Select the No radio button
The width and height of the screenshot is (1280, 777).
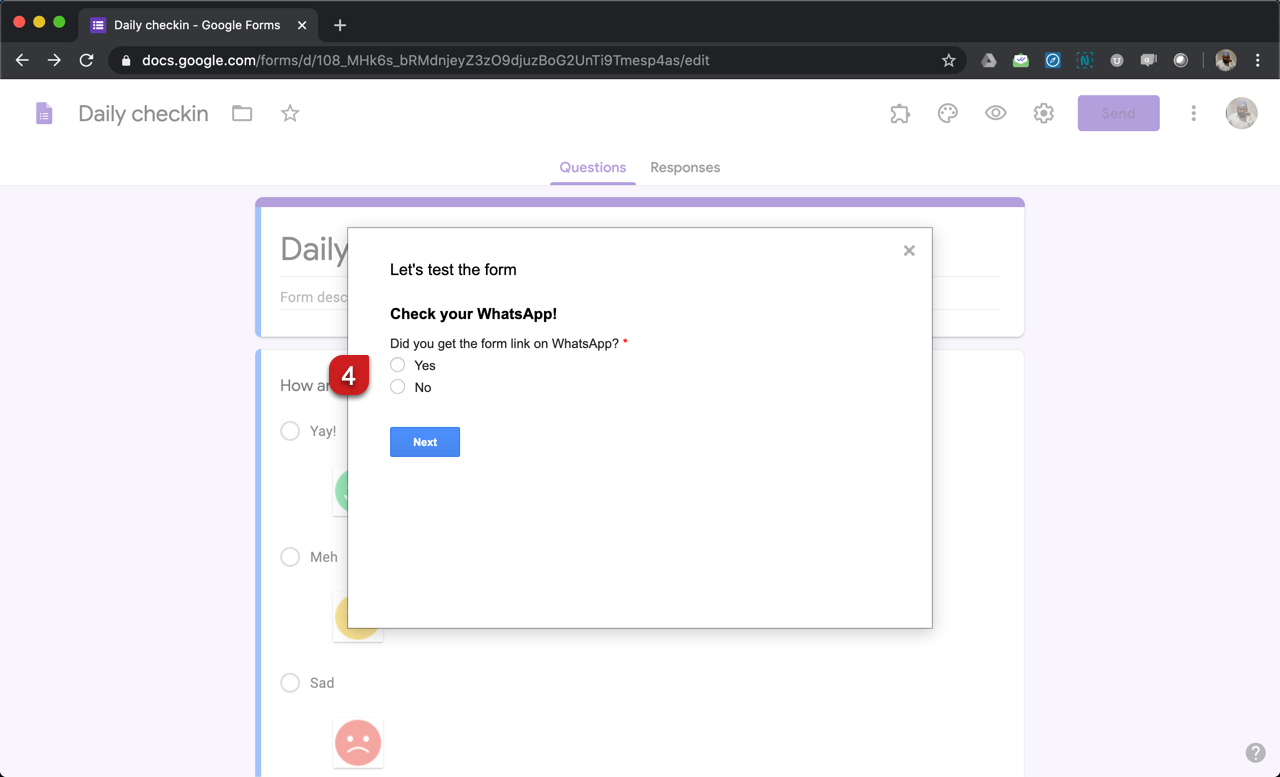(398, 387)
